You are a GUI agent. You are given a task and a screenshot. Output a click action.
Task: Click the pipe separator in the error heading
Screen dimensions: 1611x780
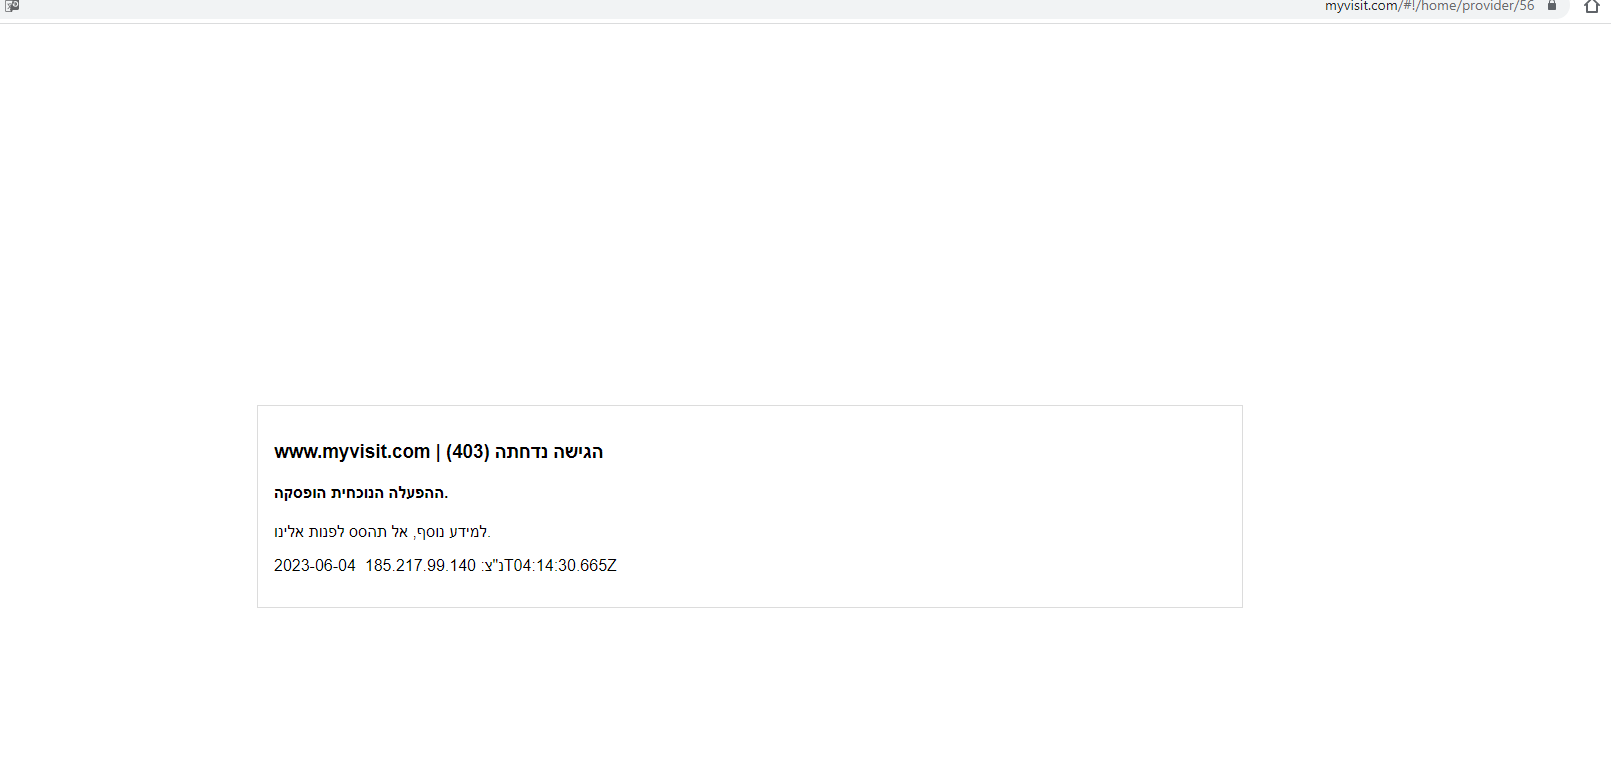coord(438,452)
